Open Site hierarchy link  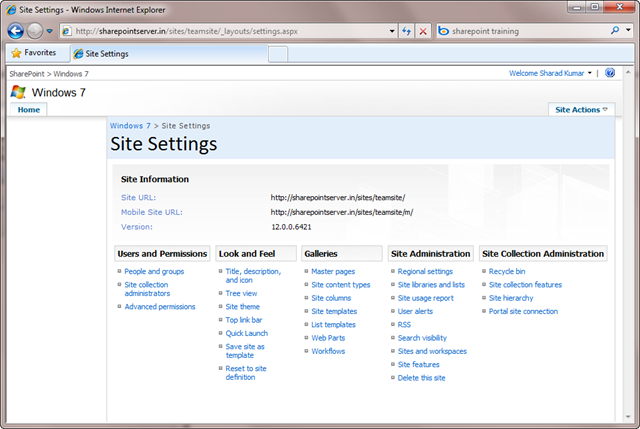511,298
